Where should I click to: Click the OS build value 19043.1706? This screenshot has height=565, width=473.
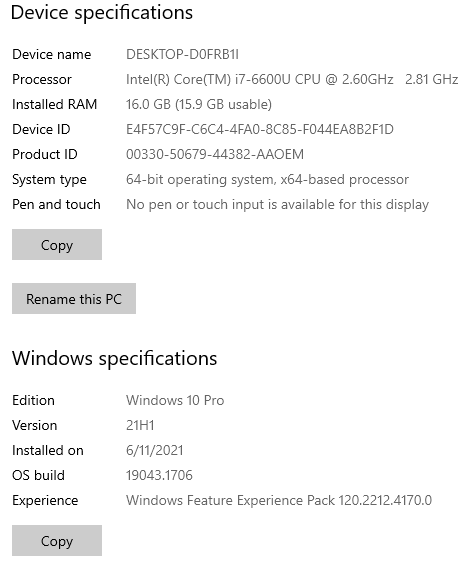point(159,475)
